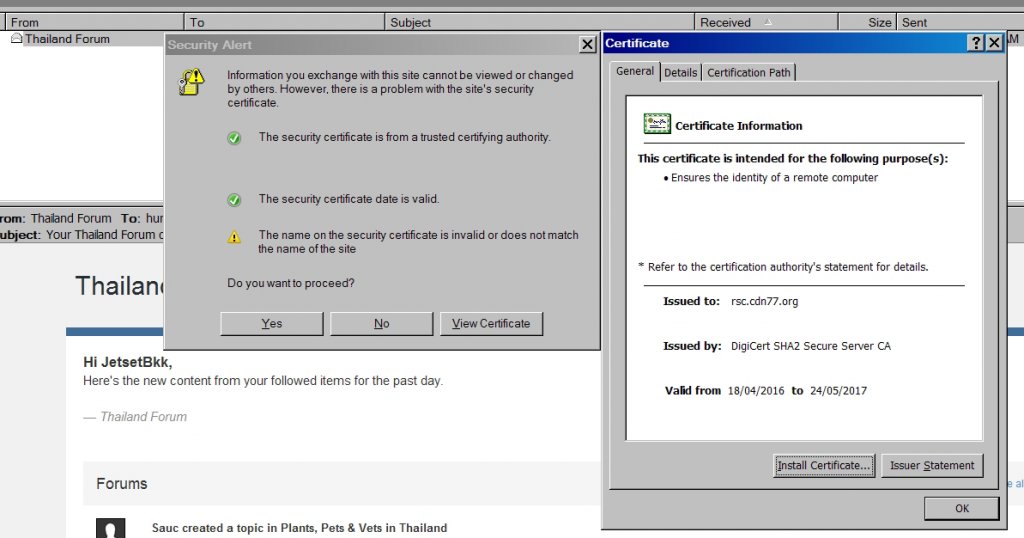The height and width of the screenshot is (538, 1024).
Task: Click the Received column sort arrow
Action: 768,22
